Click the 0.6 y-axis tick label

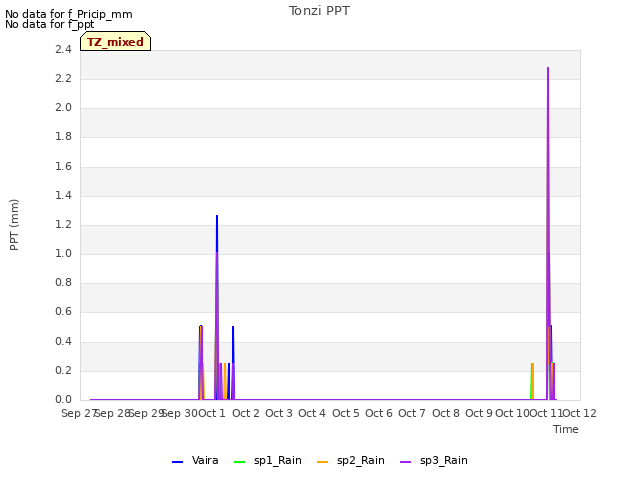[x=63, y=312]
